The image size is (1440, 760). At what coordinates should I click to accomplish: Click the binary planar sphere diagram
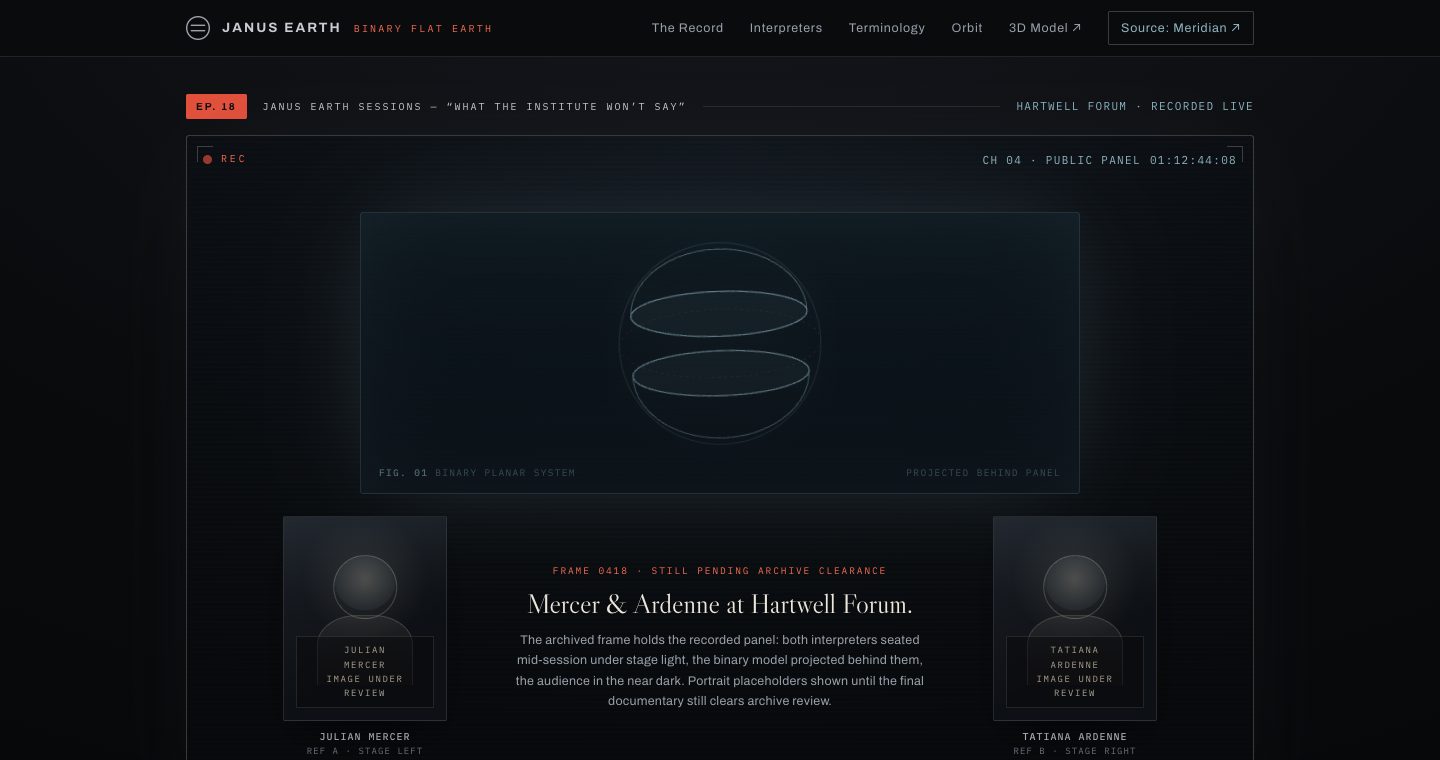coord(720,343)
